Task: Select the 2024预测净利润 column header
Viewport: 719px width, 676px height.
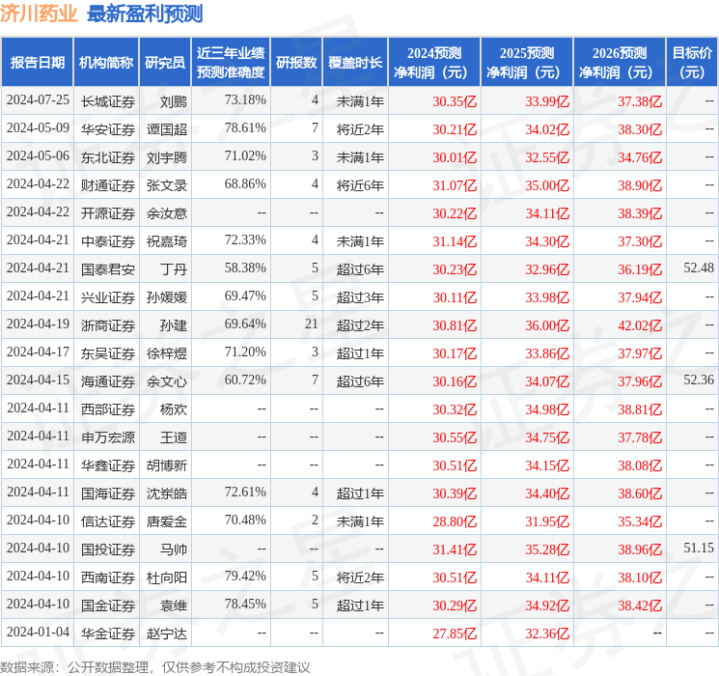Action: 434,62
